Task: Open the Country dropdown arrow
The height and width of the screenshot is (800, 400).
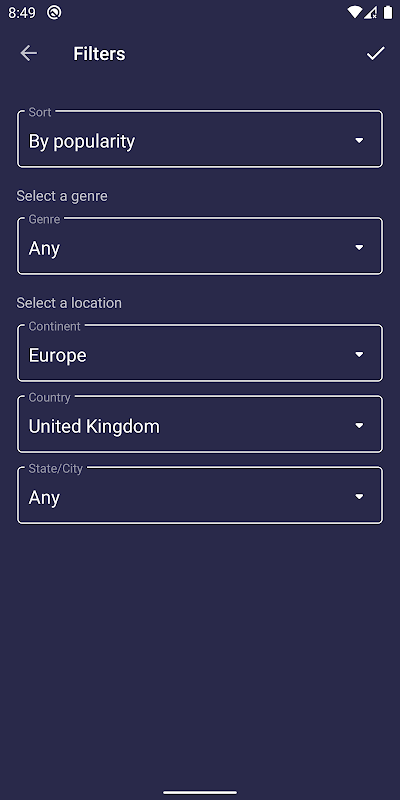Action: pos(359,426)
